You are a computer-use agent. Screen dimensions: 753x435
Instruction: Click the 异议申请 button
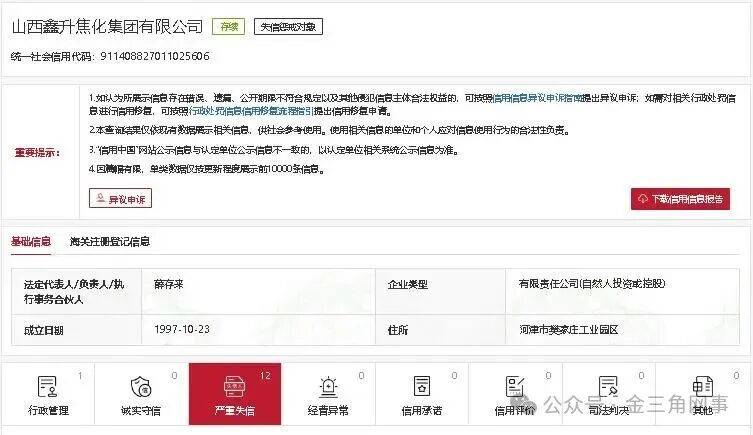click(x=121, y=199)
